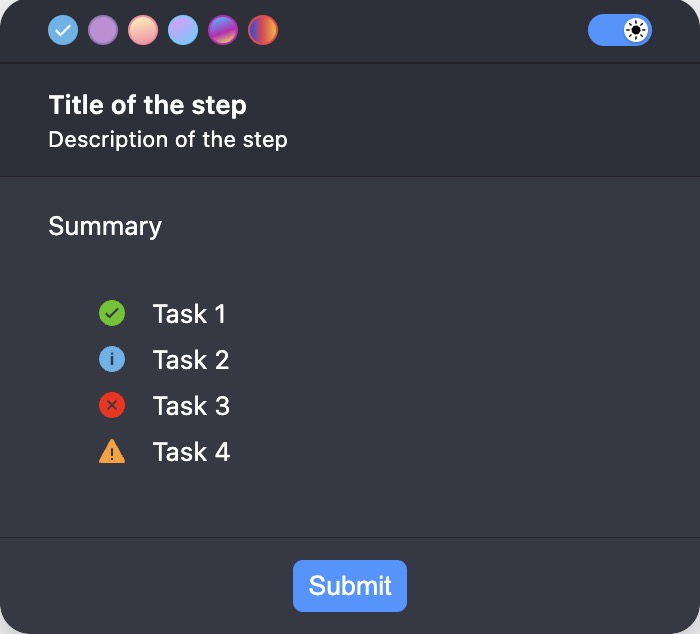Click the blue info icon beside Task 2
Viewport: 700px width, 634px height.
click(112, 359)
